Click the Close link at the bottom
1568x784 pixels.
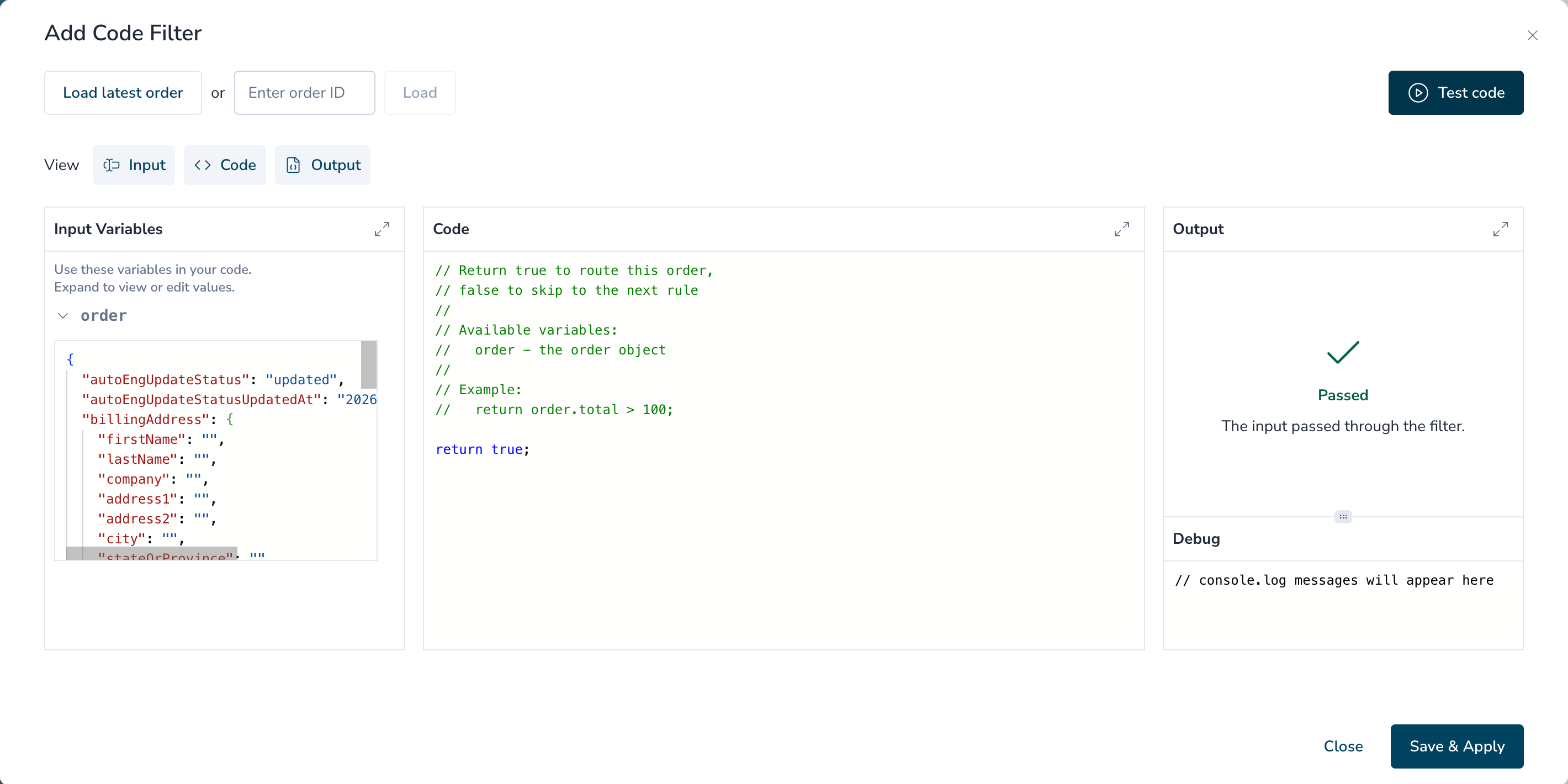(x=1343, y=746)
